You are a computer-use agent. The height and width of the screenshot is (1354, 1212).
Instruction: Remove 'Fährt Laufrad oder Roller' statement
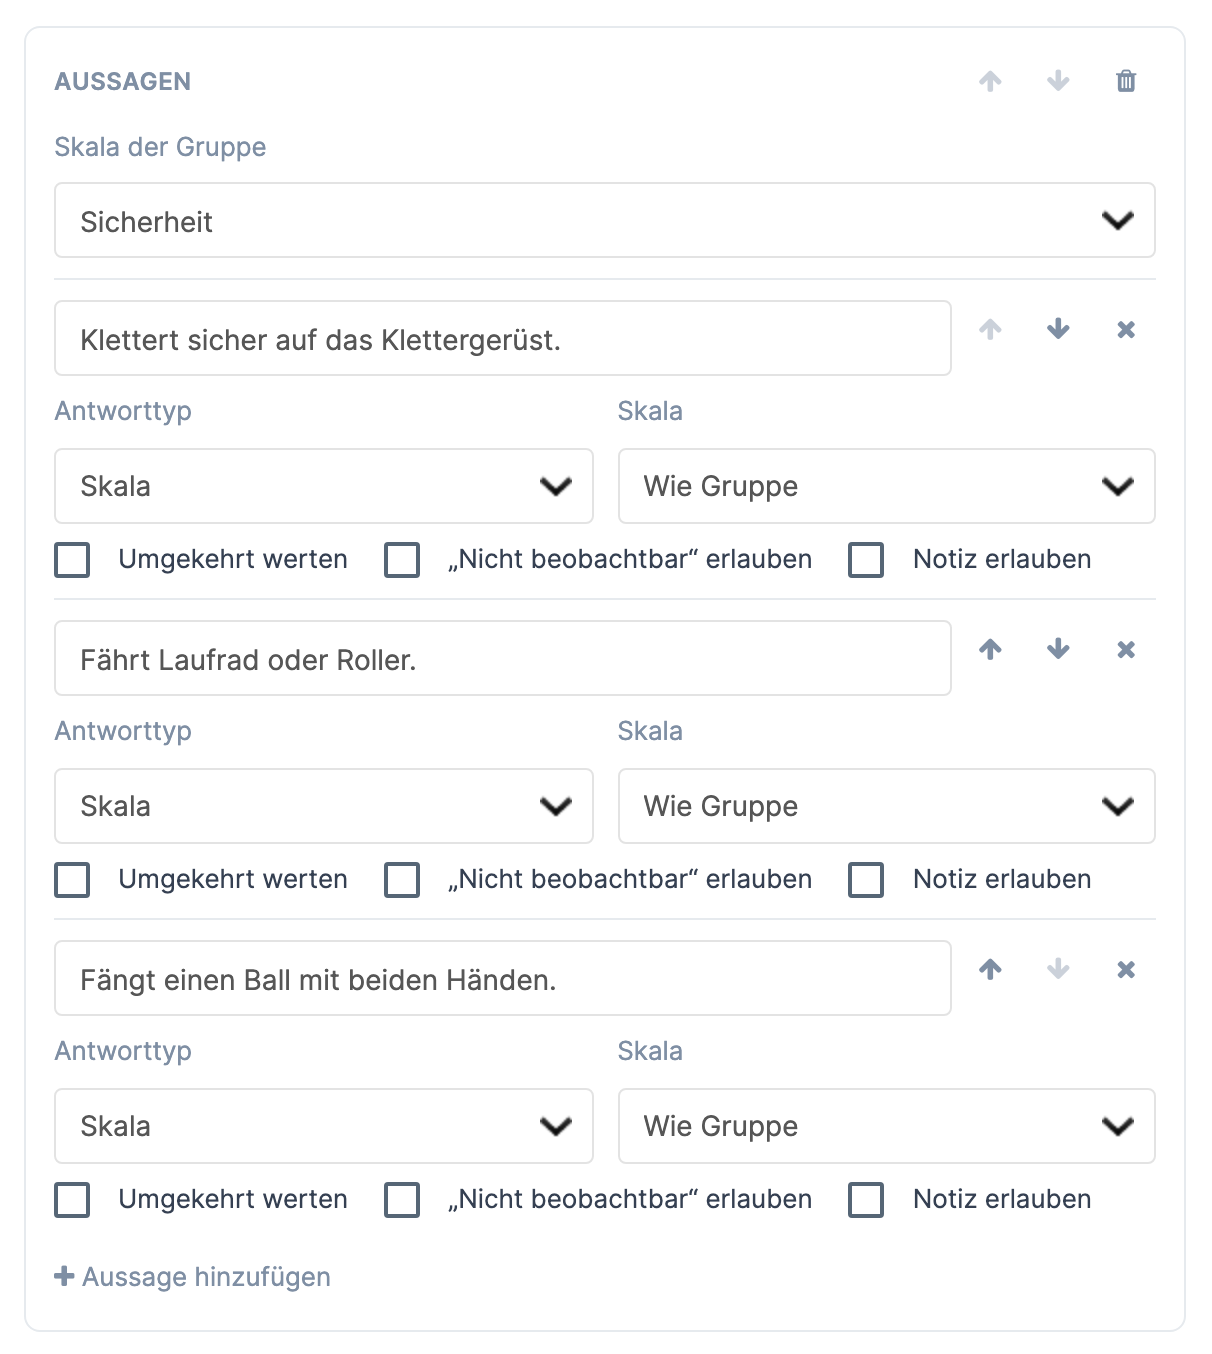1126,649
